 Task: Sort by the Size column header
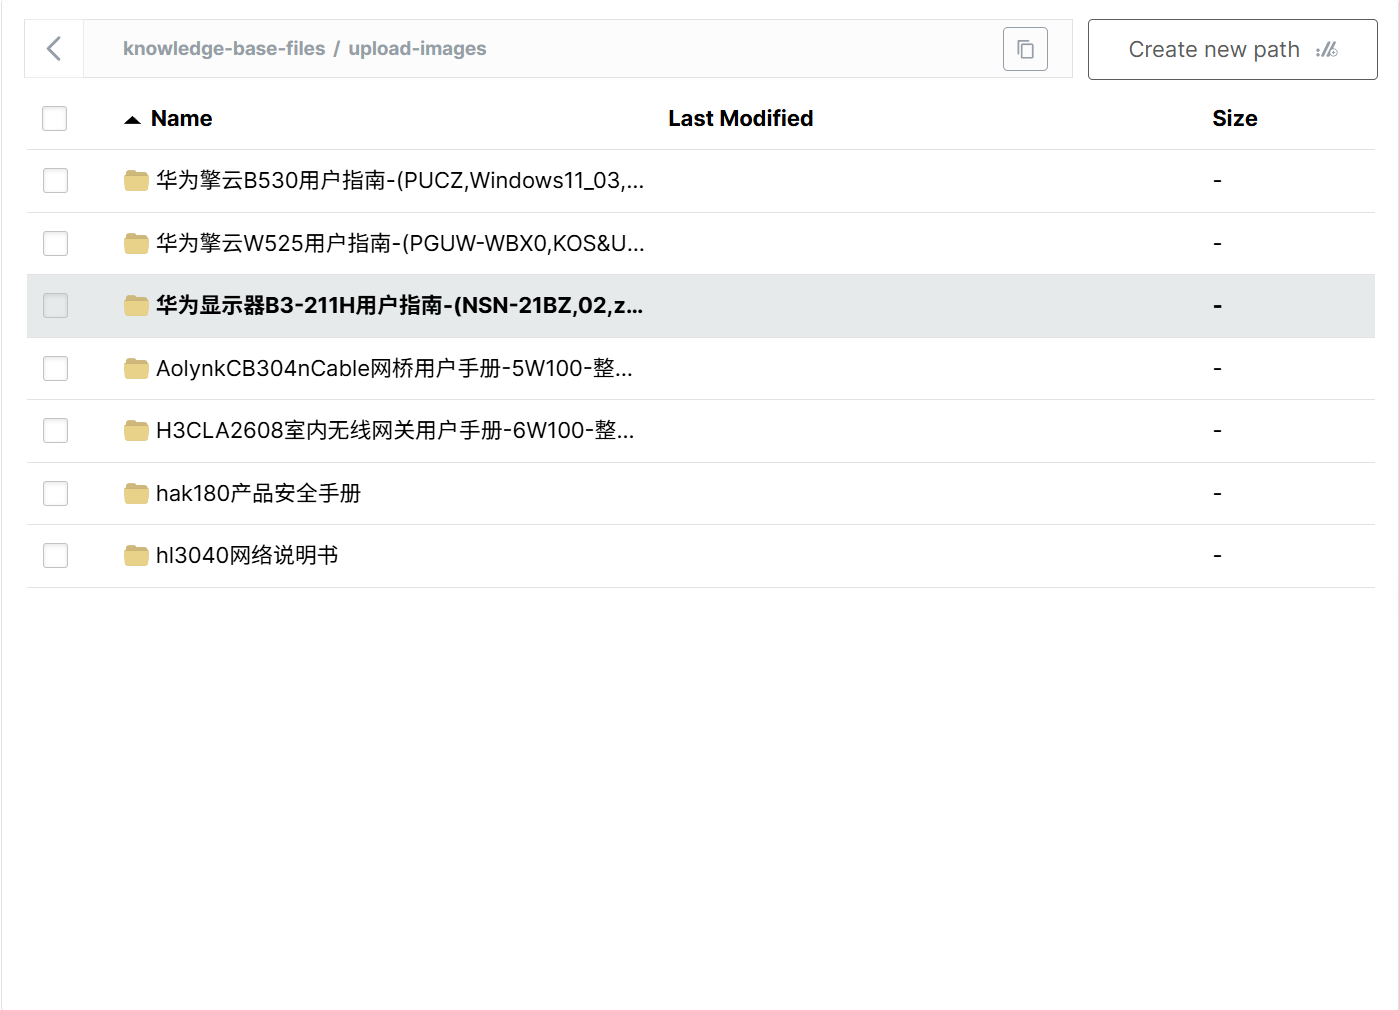[1235, 119]
